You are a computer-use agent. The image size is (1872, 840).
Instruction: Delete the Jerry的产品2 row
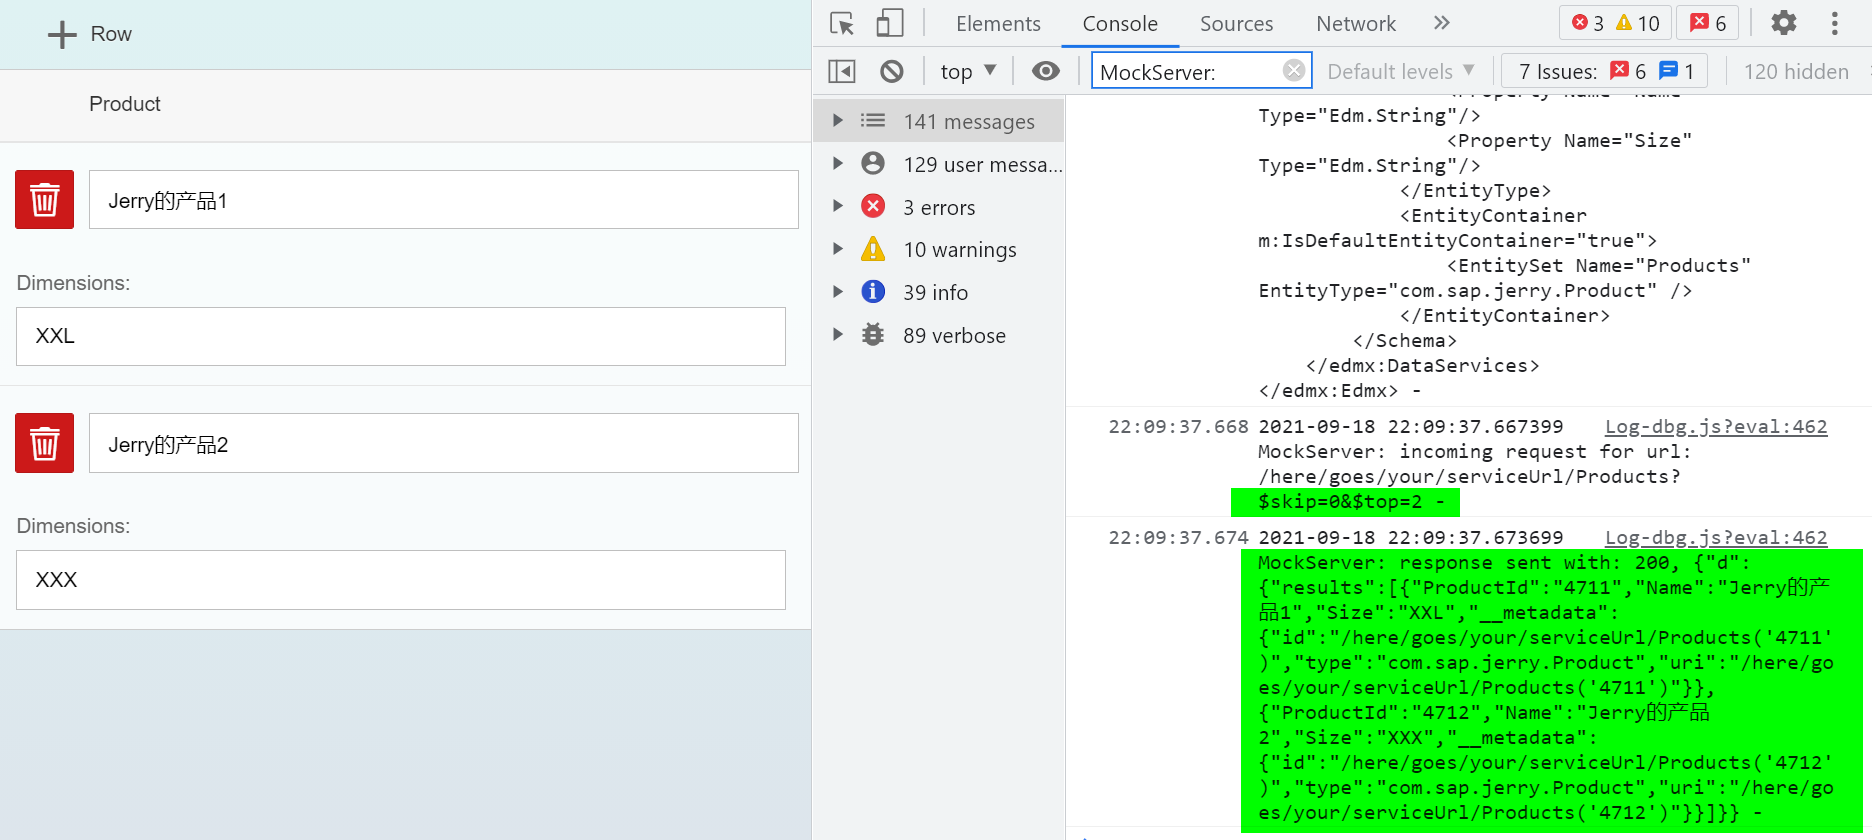coord(45,443)
